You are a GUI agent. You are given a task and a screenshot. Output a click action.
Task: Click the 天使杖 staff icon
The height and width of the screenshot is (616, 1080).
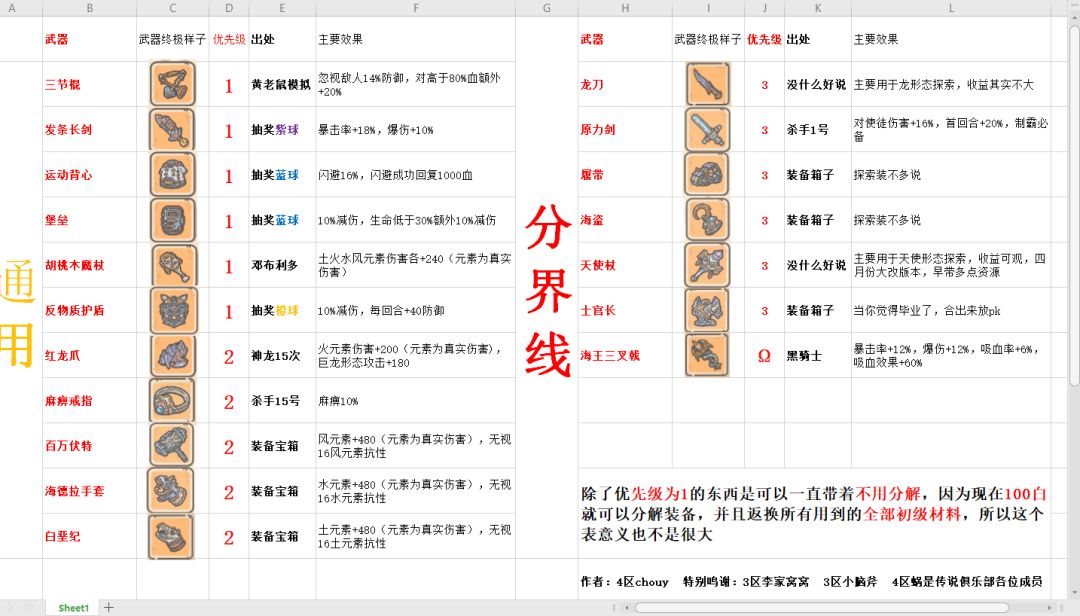pyautogui.click(x=707, y=265)
